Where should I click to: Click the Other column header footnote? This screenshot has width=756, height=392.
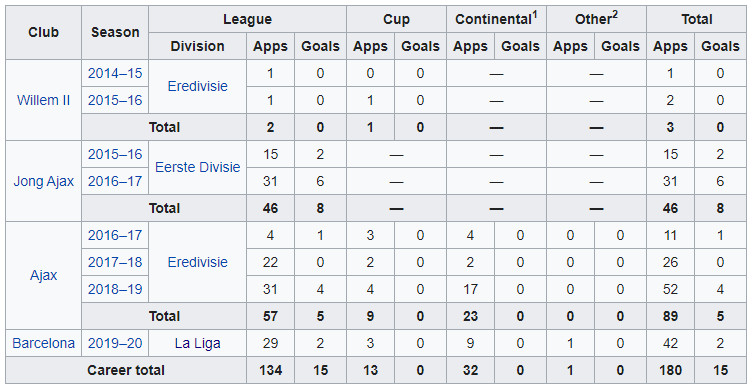[615, 14]
